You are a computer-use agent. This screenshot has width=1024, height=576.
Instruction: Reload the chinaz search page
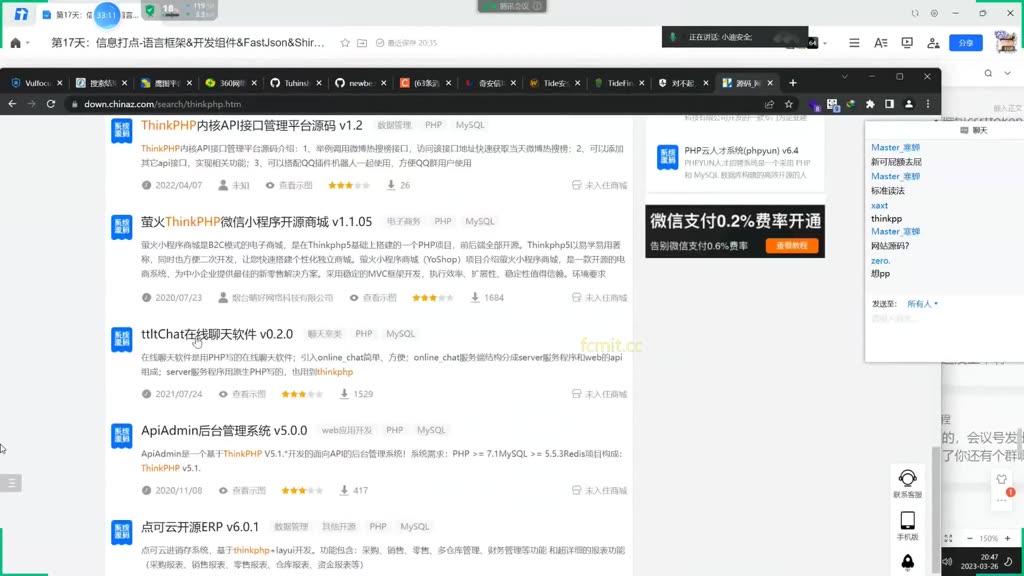(51, 104)
